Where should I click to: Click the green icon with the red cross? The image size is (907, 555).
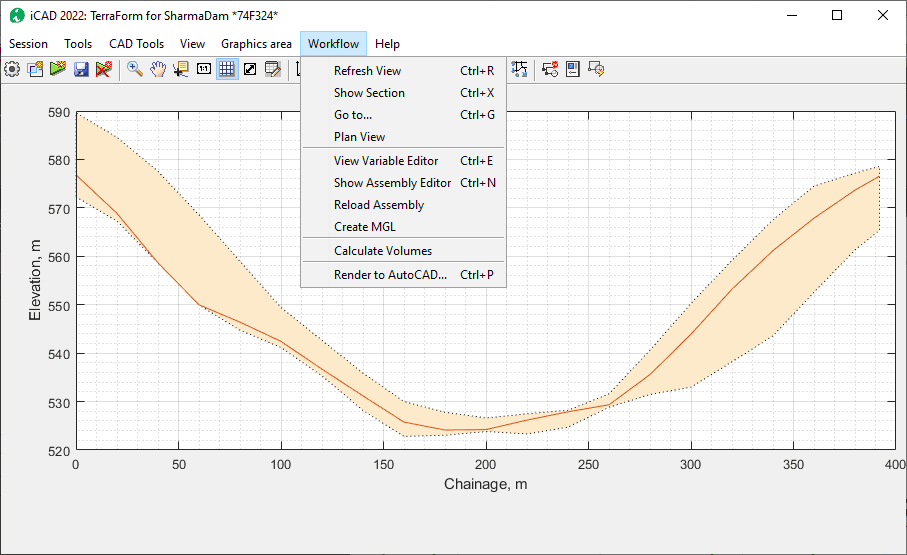(x=104, y=69)
